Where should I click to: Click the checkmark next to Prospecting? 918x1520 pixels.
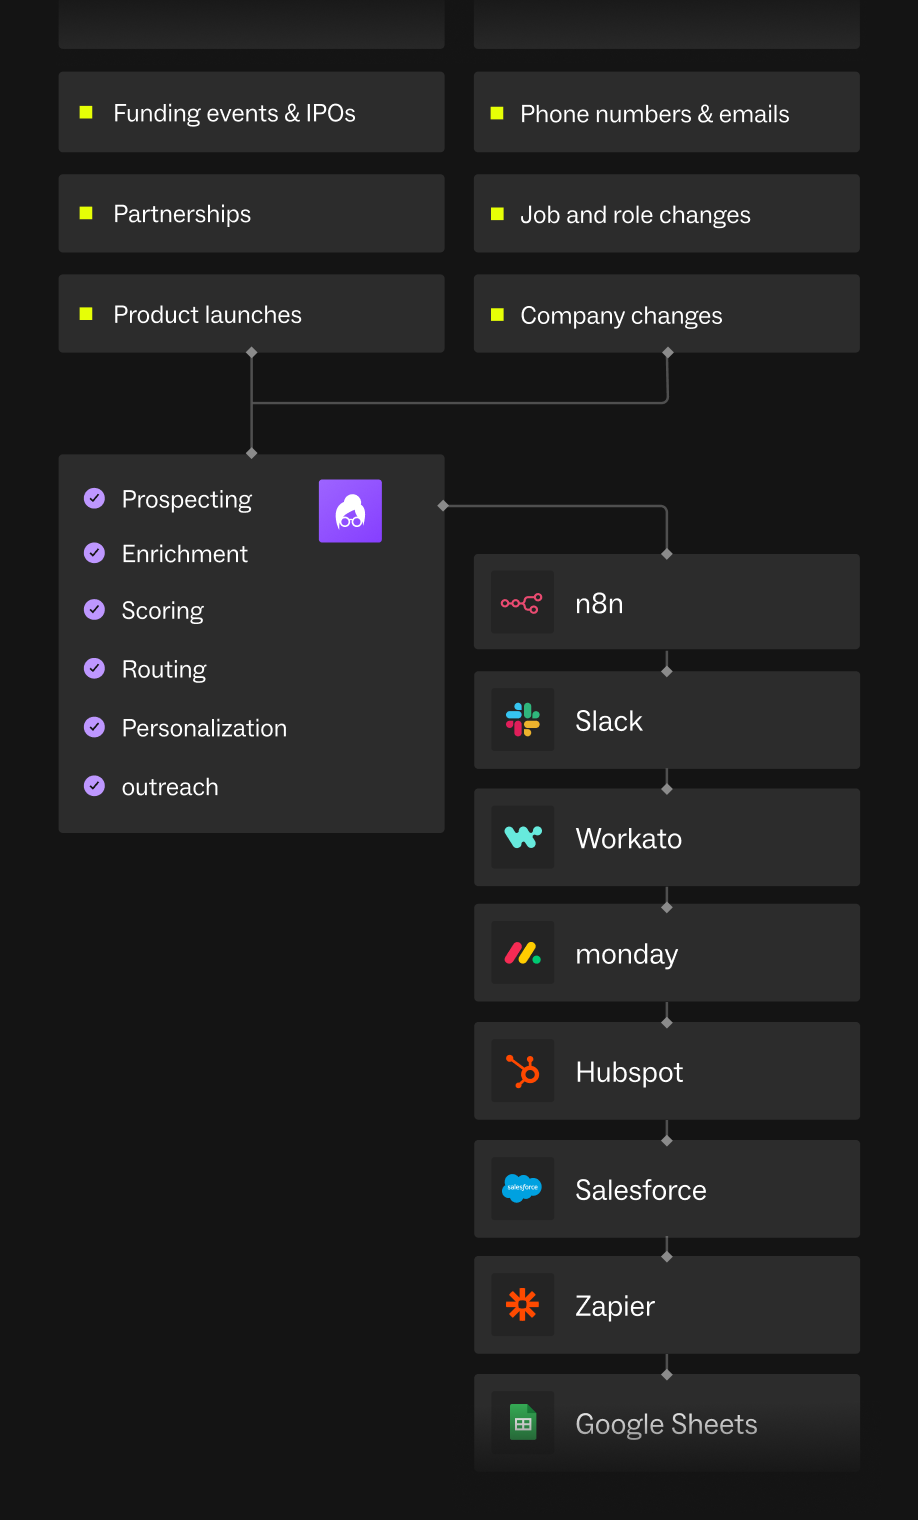click(x=95, y=498)
